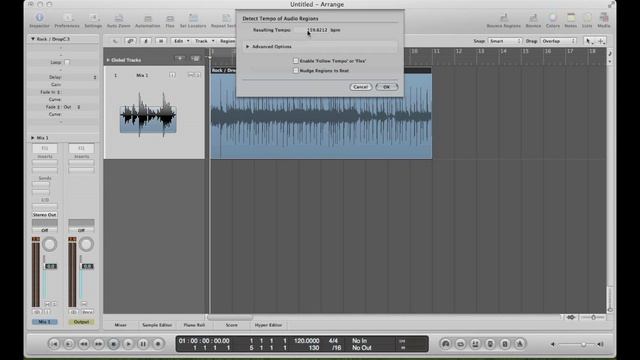The image size is (640, 360).
Task: Toggle mute on Mix 1 channel strip
Action: point(47,304)
